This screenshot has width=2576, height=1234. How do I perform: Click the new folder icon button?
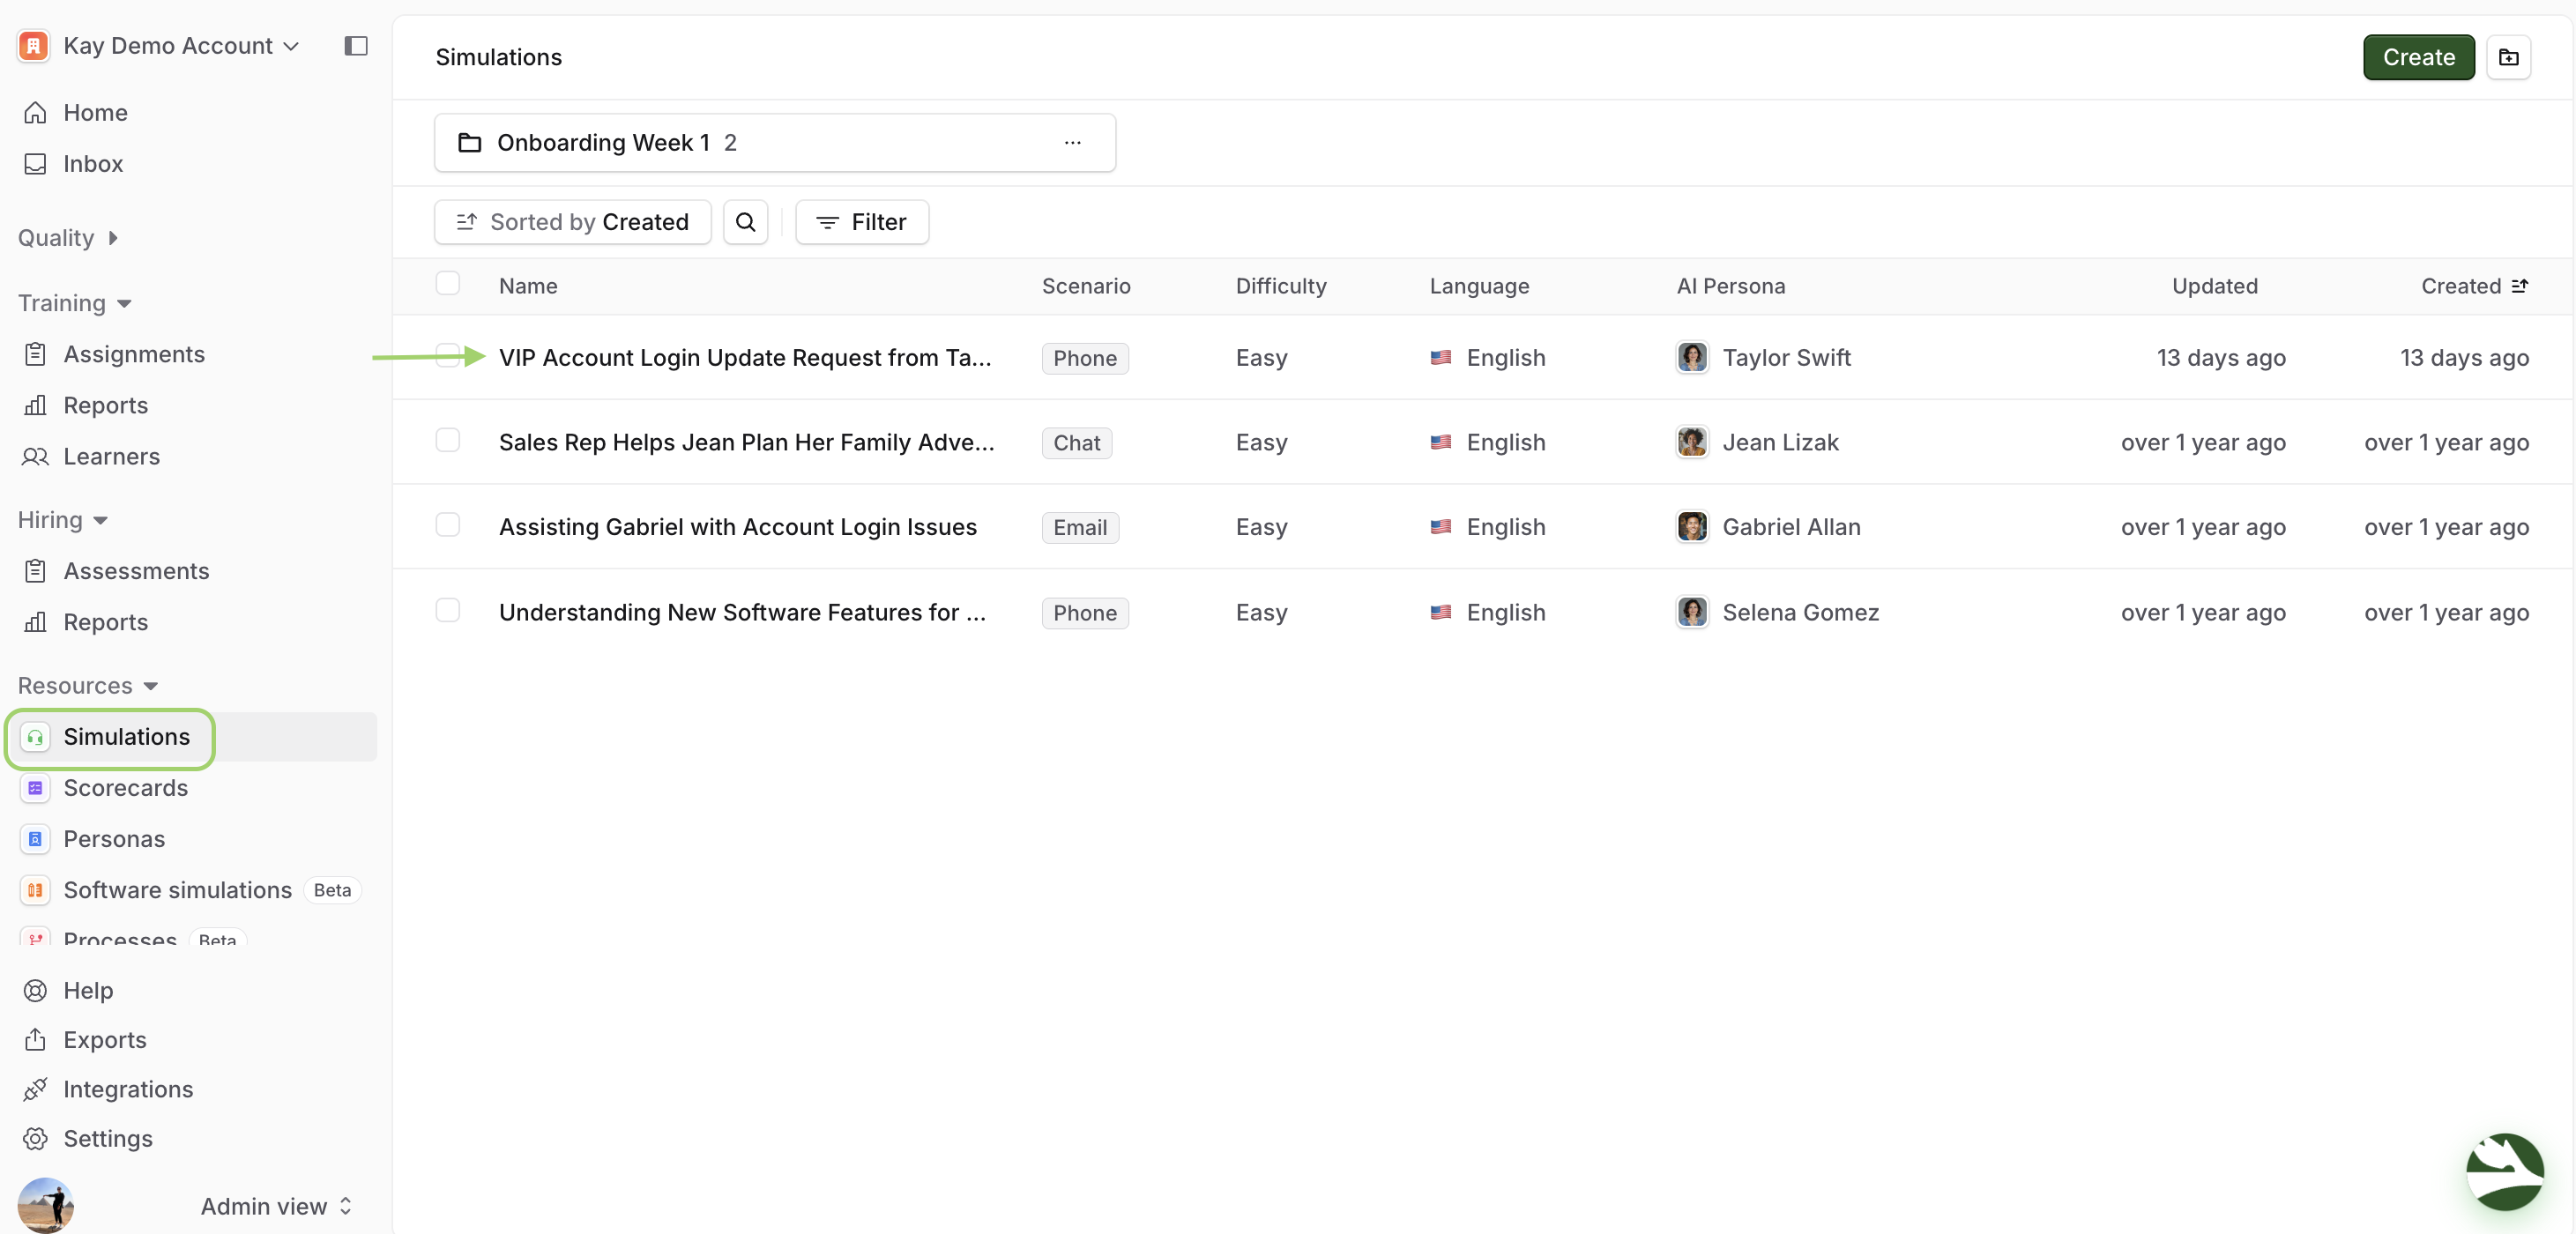pos(2508,57)
